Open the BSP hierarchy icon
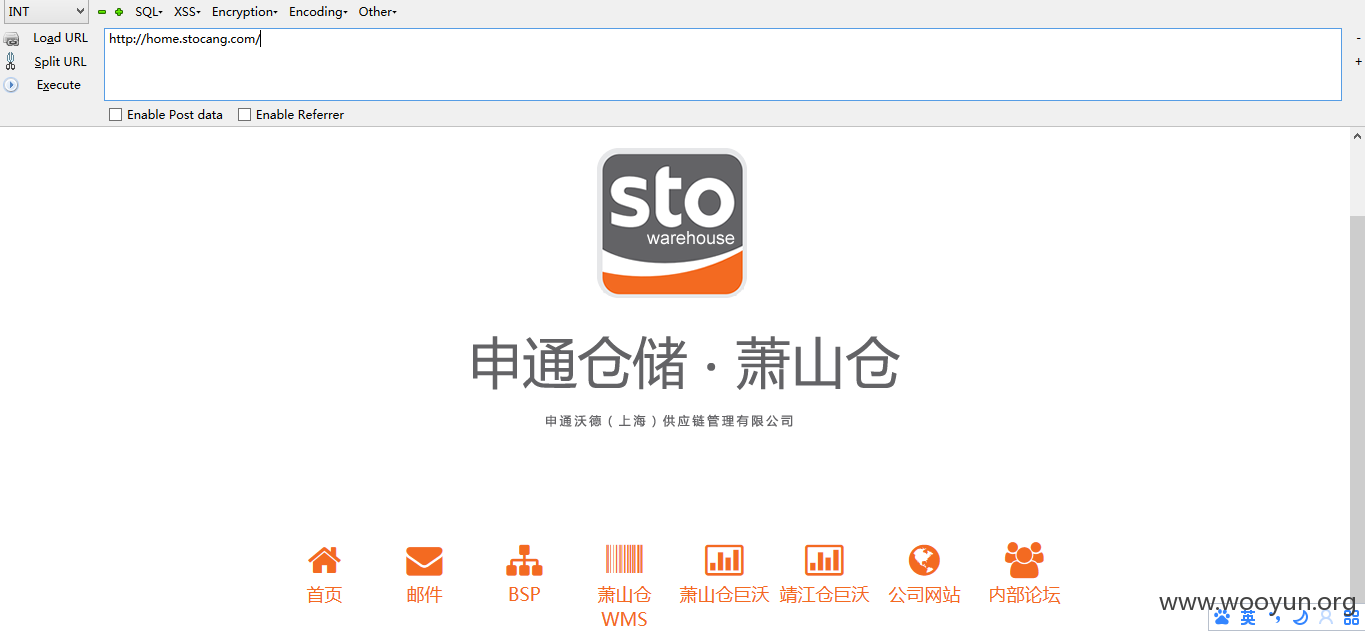This screenshot has height=631, width=1365. tap(524, 560)
